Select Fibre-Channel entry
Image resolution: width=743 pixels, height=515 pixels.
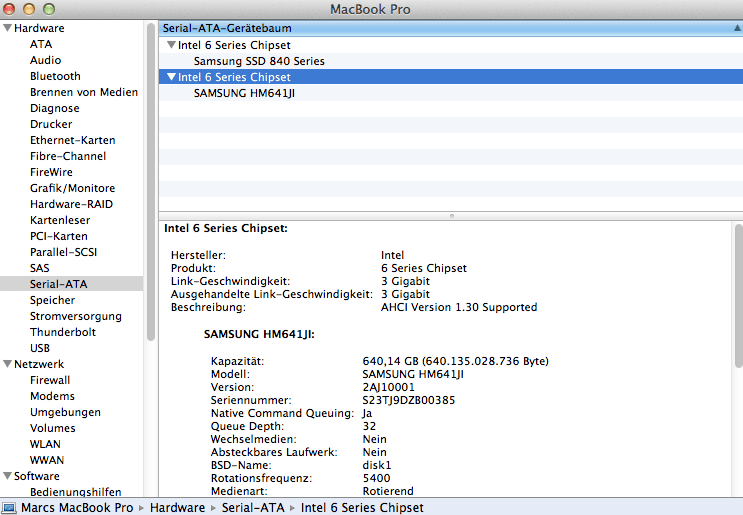(68, 156)
